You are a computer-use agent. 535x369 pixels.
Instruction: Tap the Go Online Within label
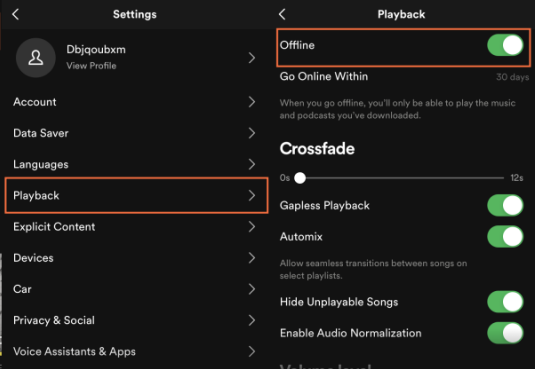point(324,76)
